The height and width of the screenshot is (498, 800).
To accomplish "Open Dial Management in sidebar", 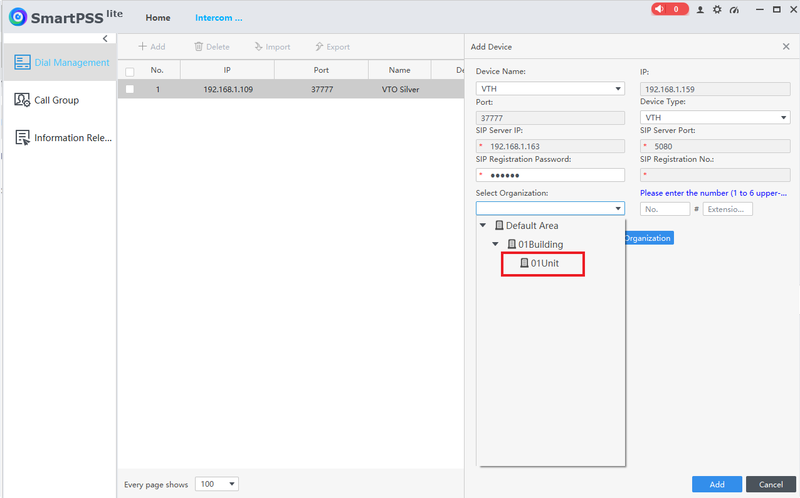I will 59,63.
